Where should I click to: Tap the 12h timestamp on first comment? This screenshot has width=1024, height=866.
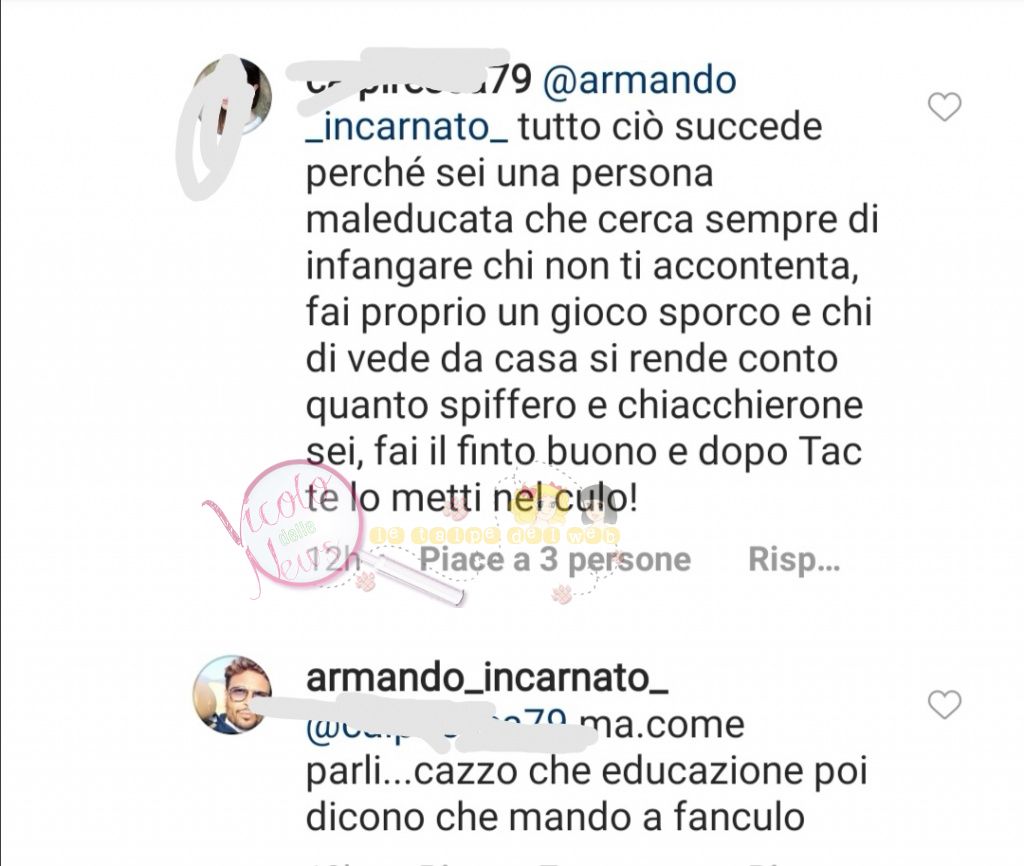click(334, 560)
